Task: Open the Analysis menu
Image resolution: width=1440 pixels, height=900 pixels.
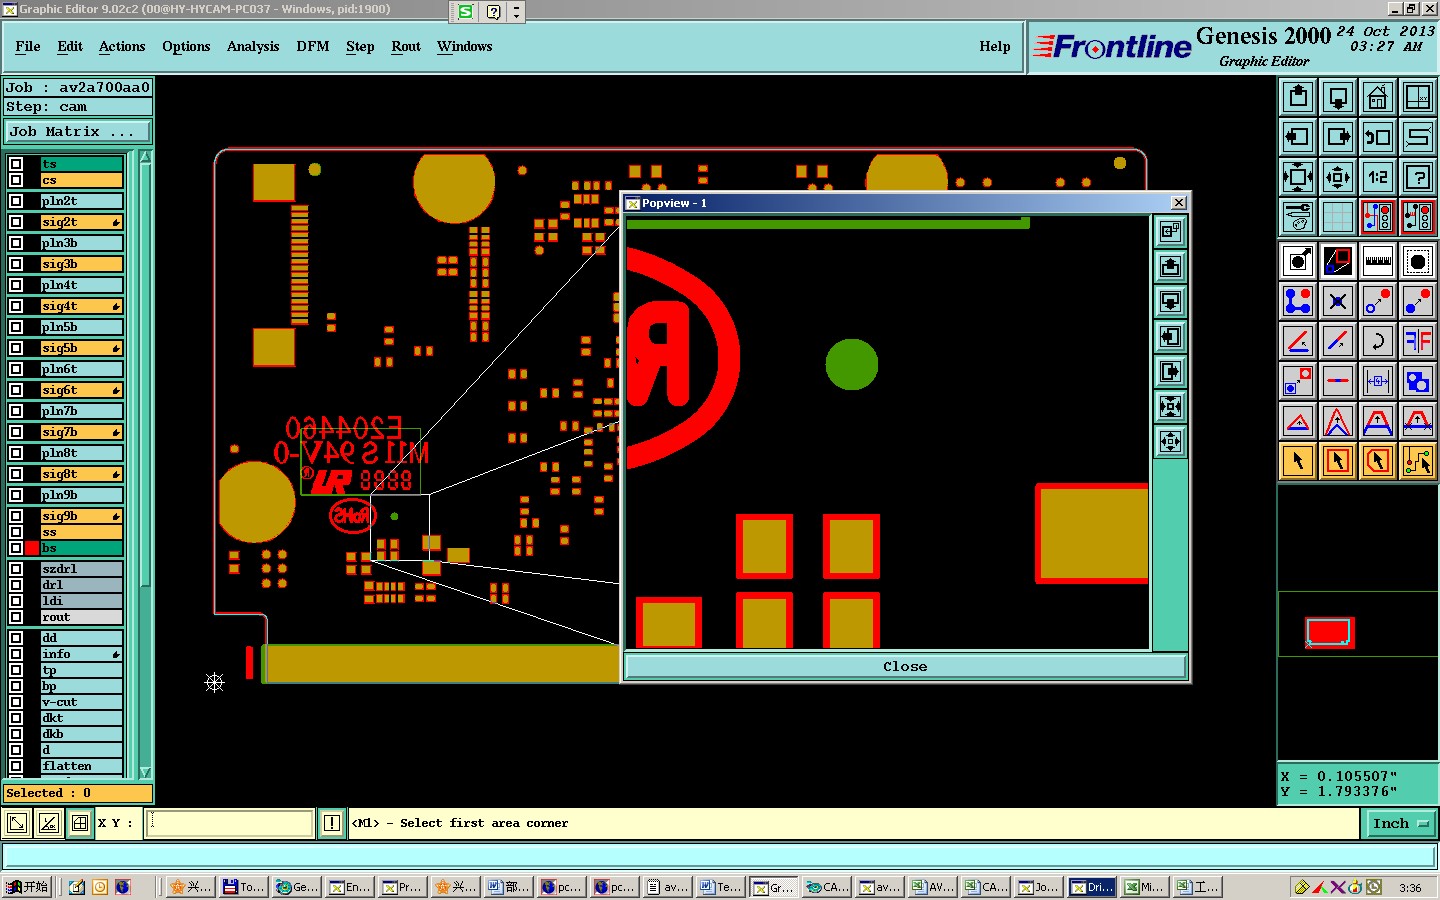Action: pos(253,46)
